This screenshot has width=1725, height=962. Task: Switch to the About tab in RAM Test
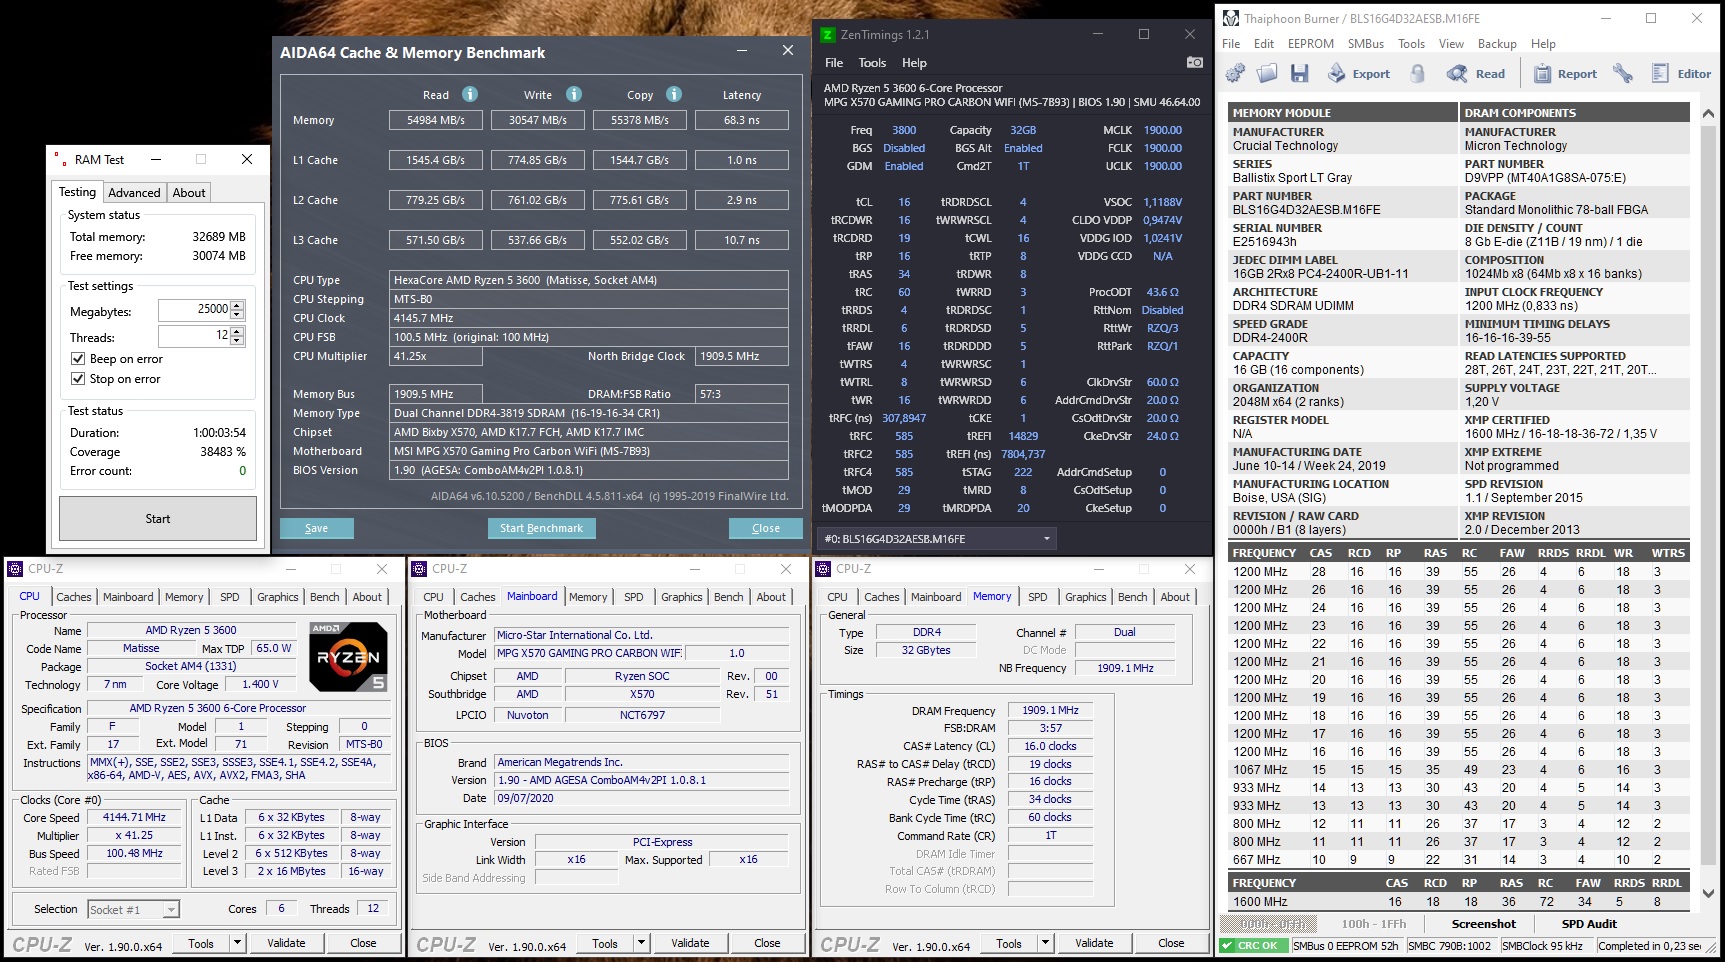(x=189, y=193)
